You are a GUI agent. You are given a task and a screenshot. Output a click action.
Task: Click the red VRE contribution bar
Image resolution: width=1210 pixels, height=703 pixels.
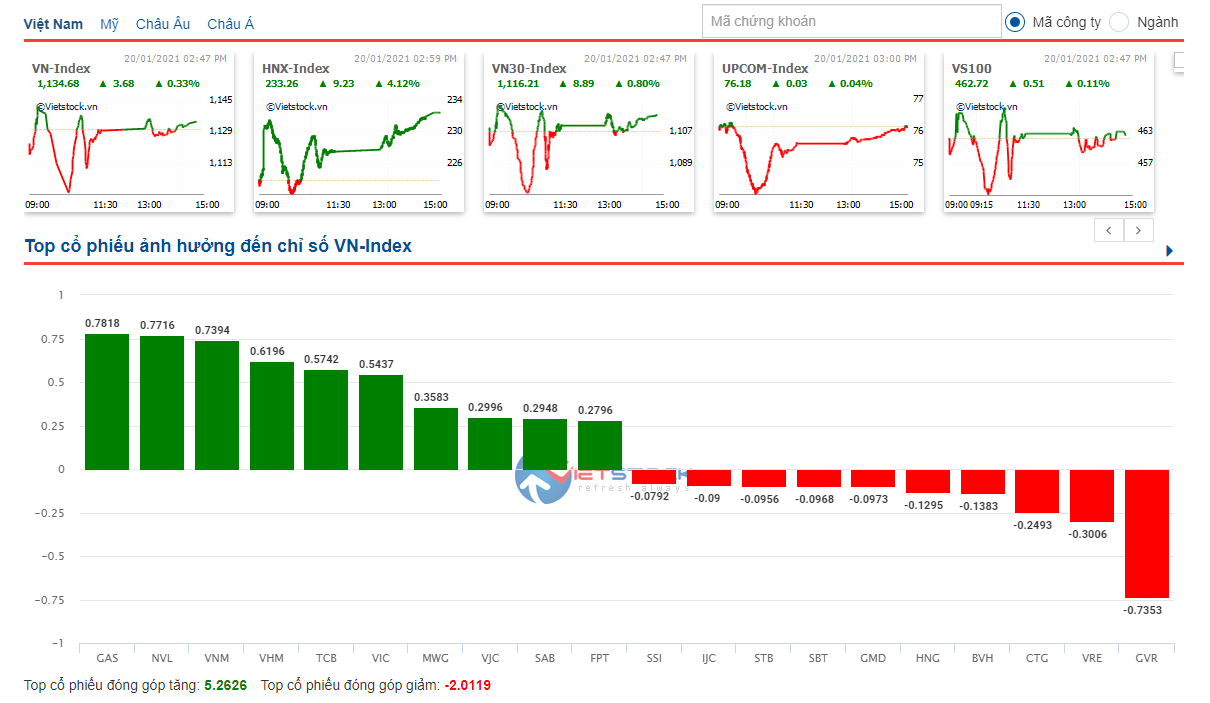click(x=1091, y=495)
